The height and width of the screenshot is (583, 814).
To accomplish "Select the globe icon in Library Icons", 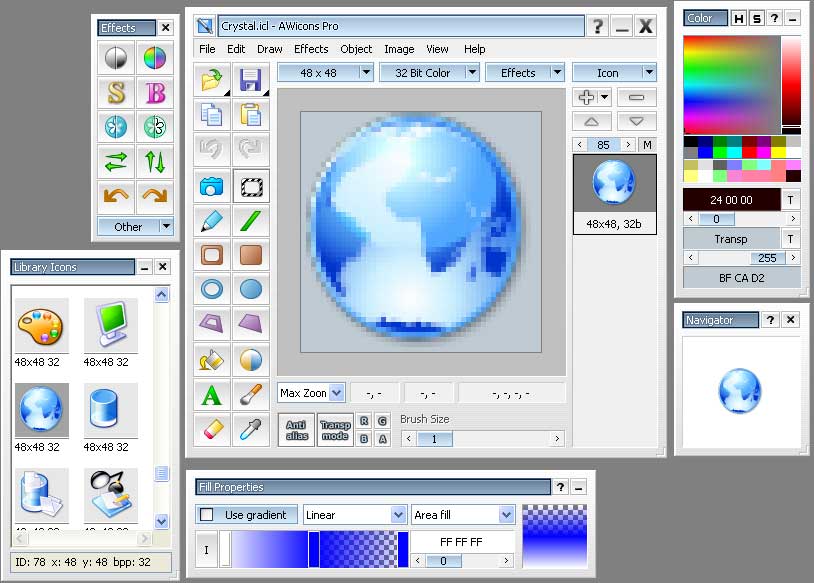I will coord(41,411).
